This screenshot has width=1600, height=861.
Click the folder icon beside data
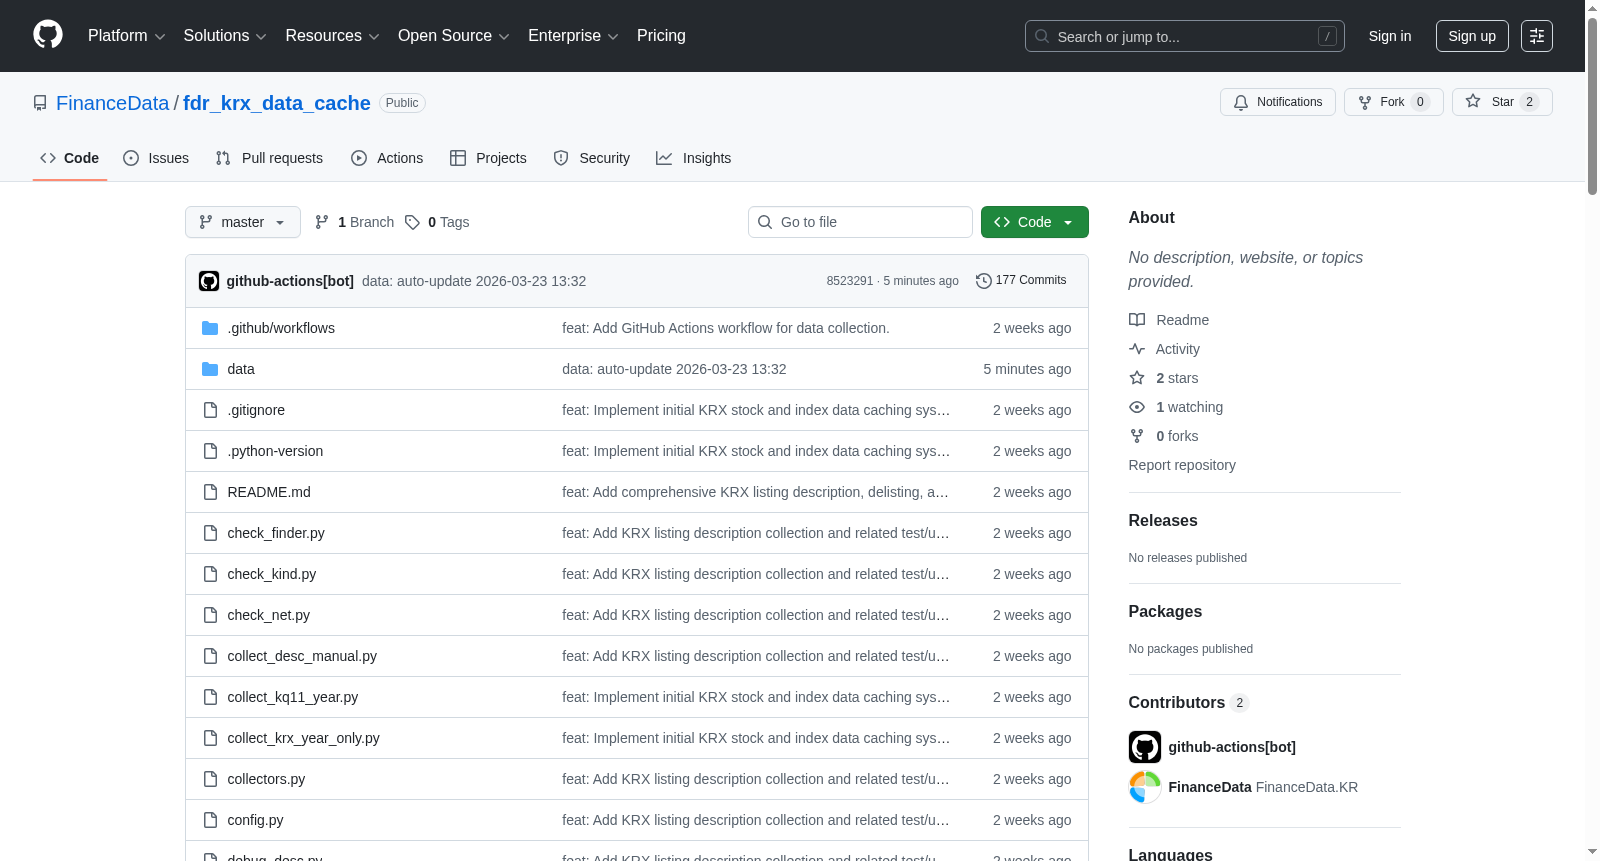point(210,369)
